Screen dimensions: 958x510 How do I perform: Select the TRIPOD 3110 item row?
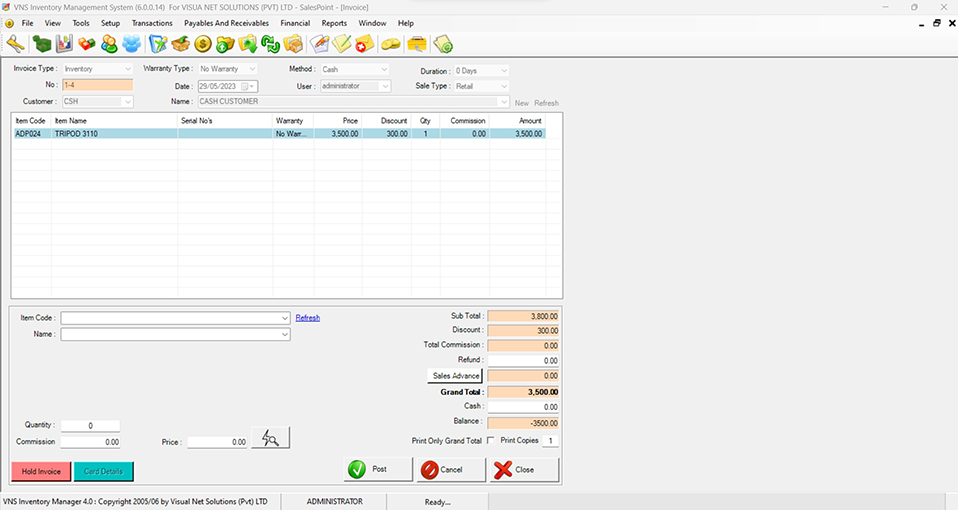[279, 134]
